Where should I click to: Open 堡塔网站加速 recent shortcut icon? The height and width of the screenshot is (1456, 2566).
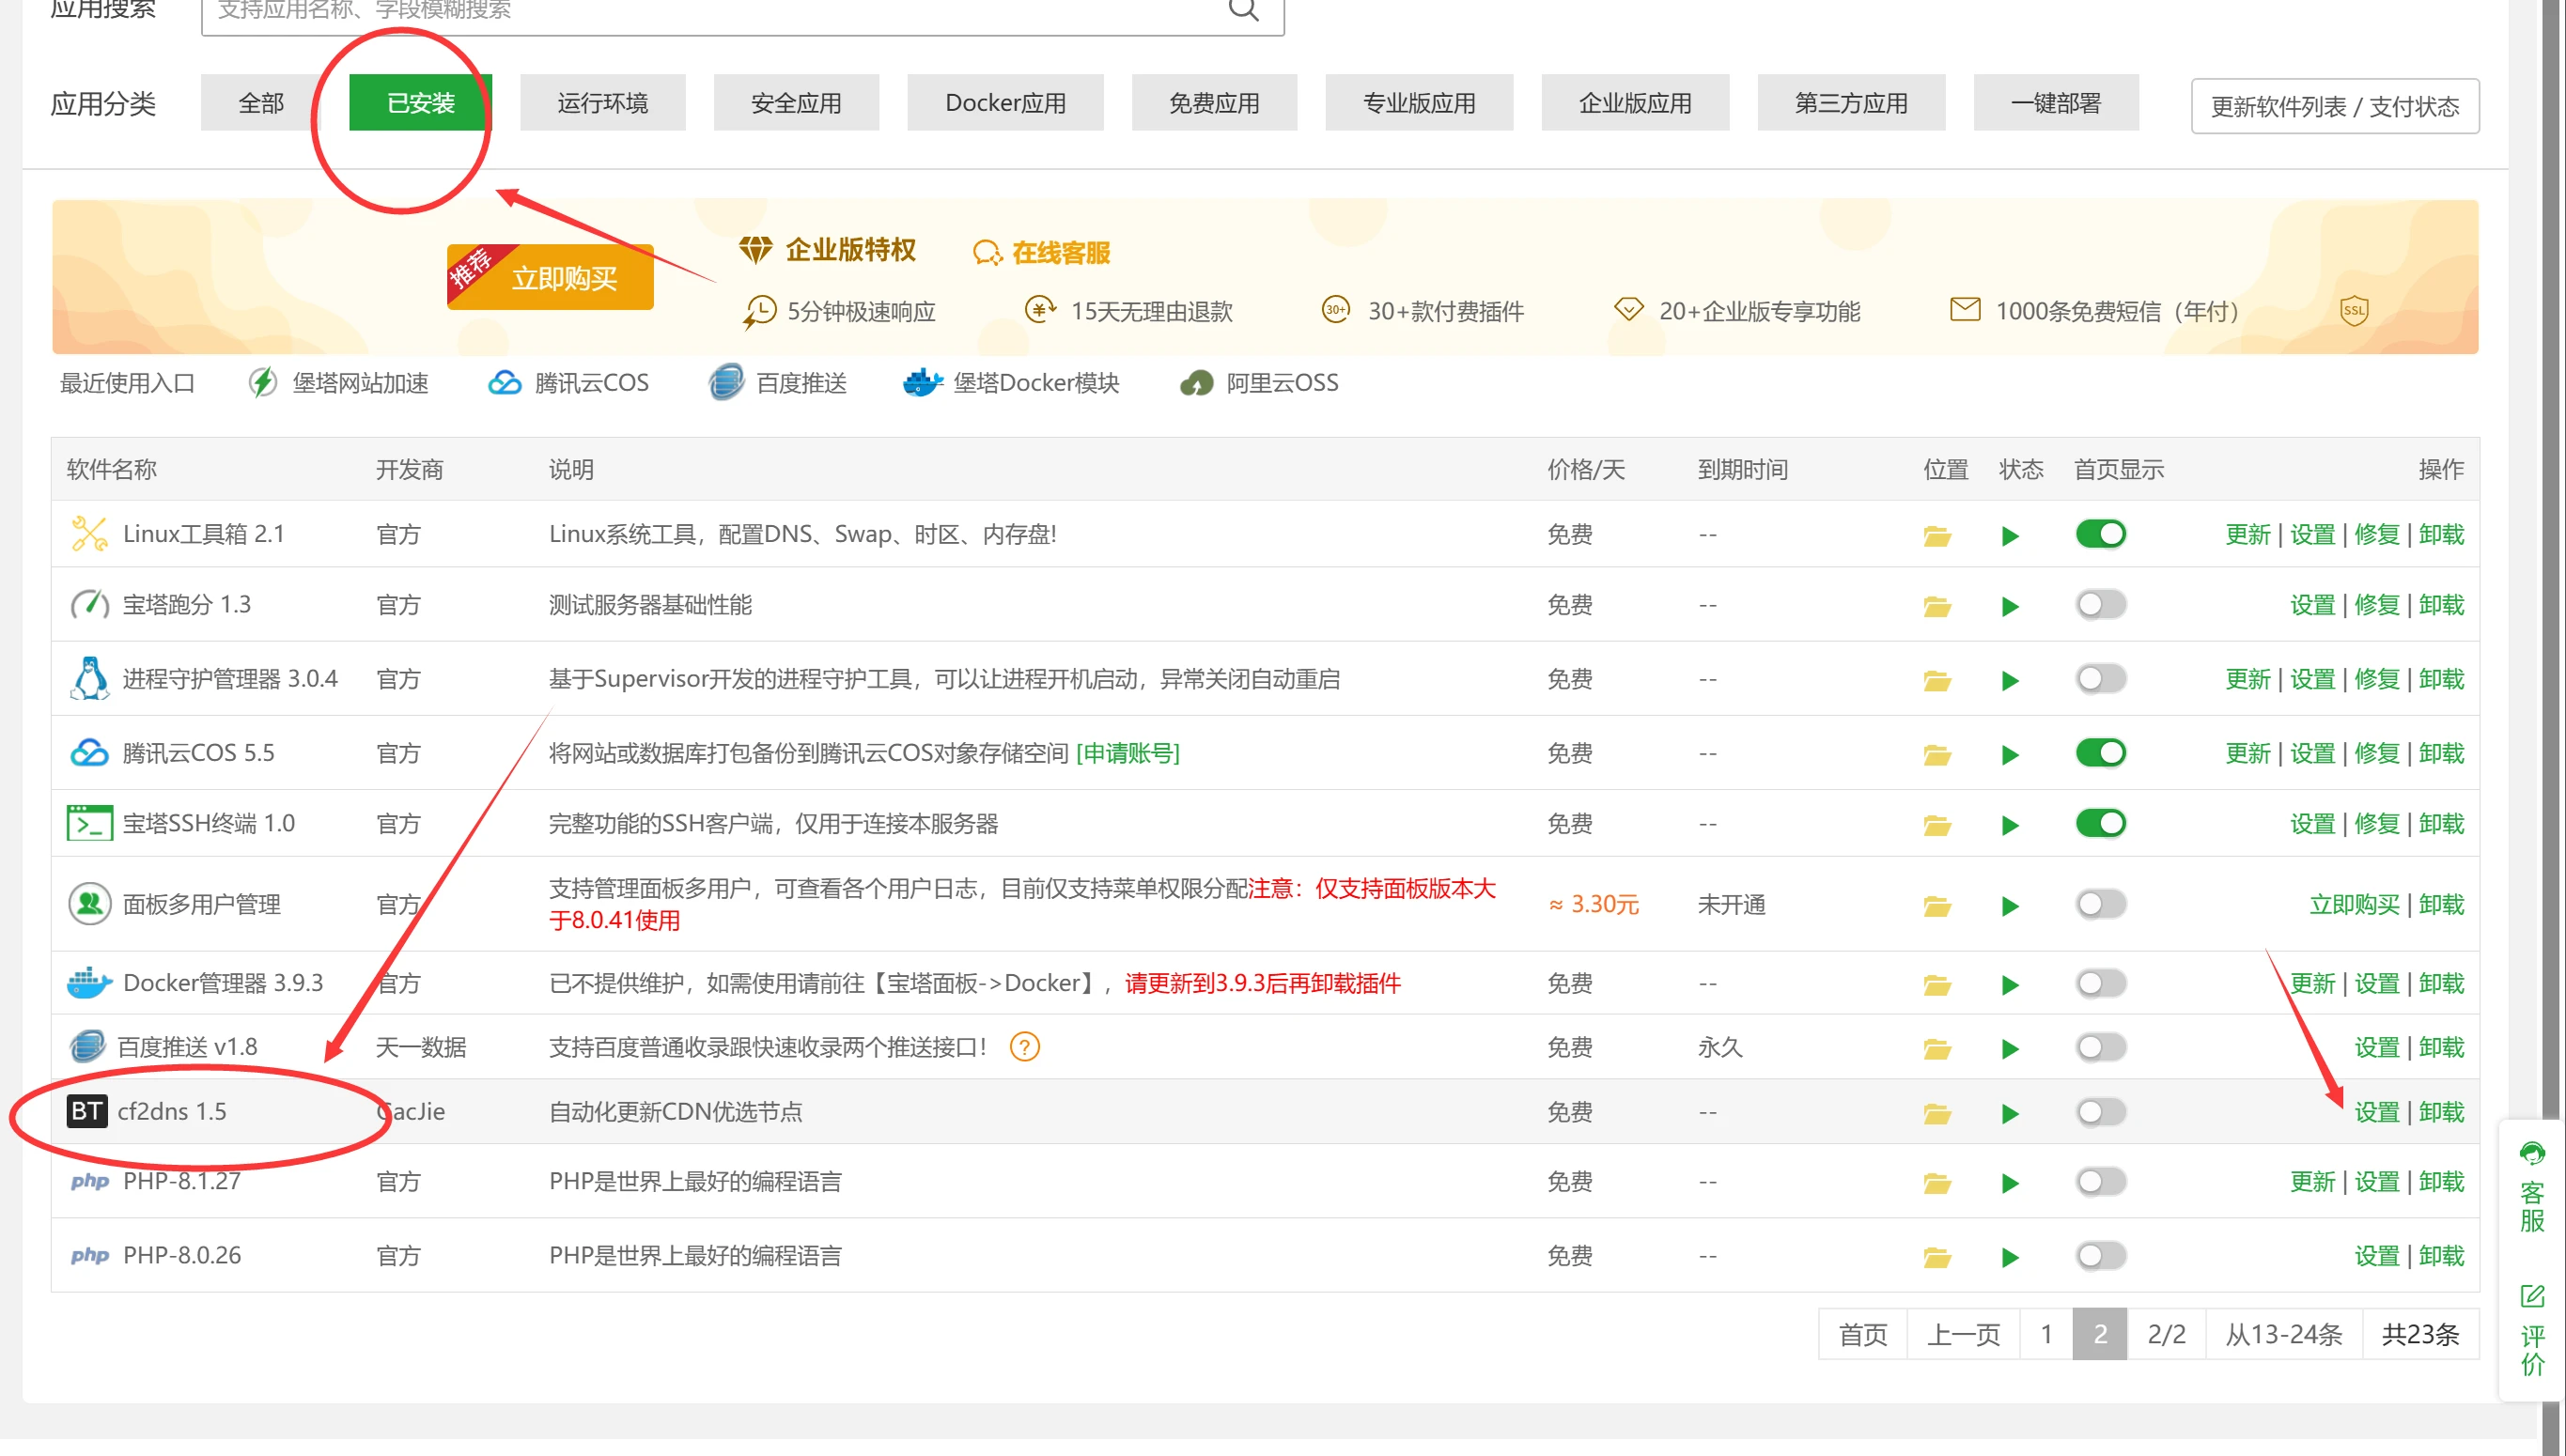pos(263,382)
